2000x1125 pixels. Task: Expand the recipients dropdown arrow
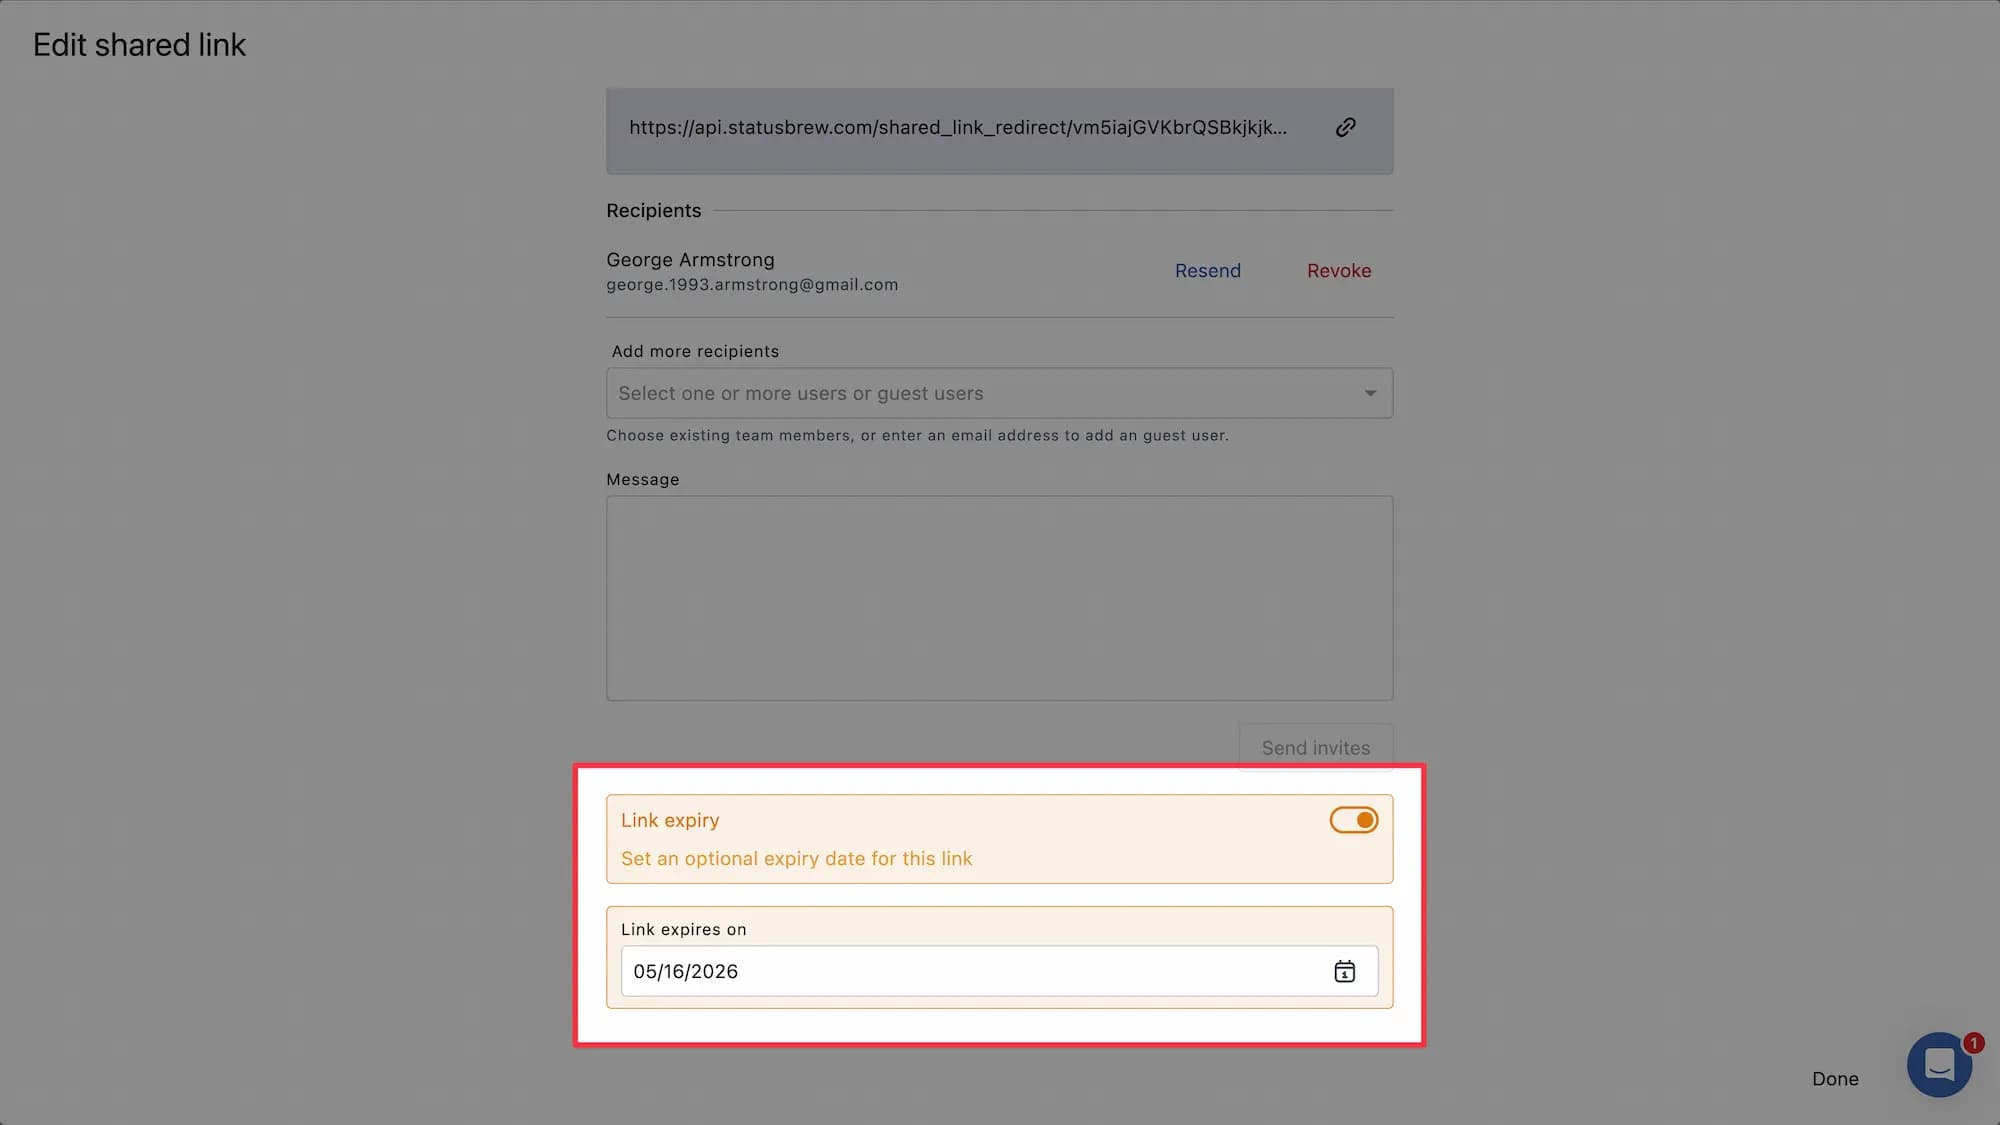click(1370, 393)
